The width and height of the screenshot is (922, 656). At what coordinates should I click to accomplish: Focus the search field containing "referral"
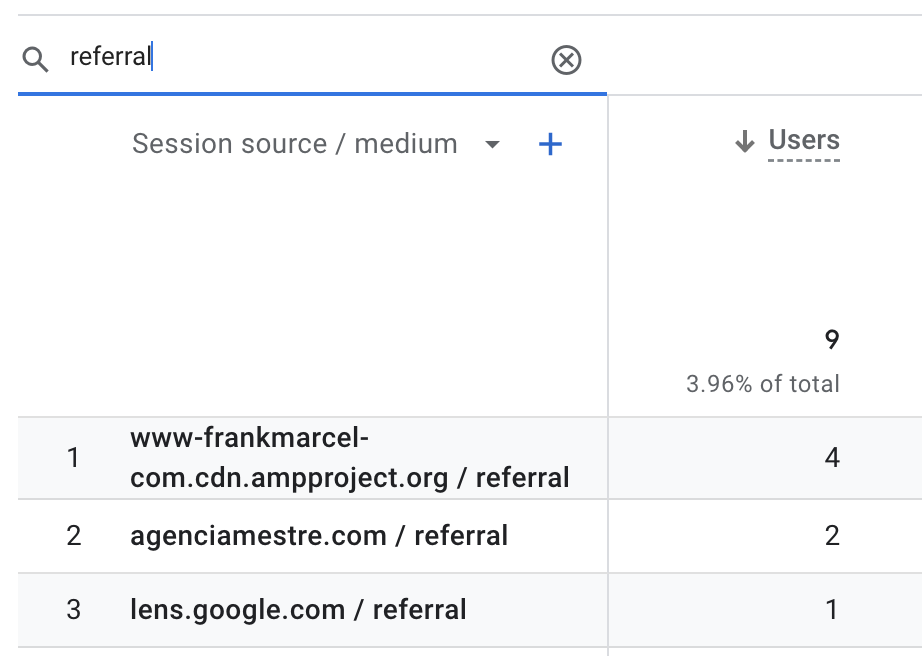(300, 58)
